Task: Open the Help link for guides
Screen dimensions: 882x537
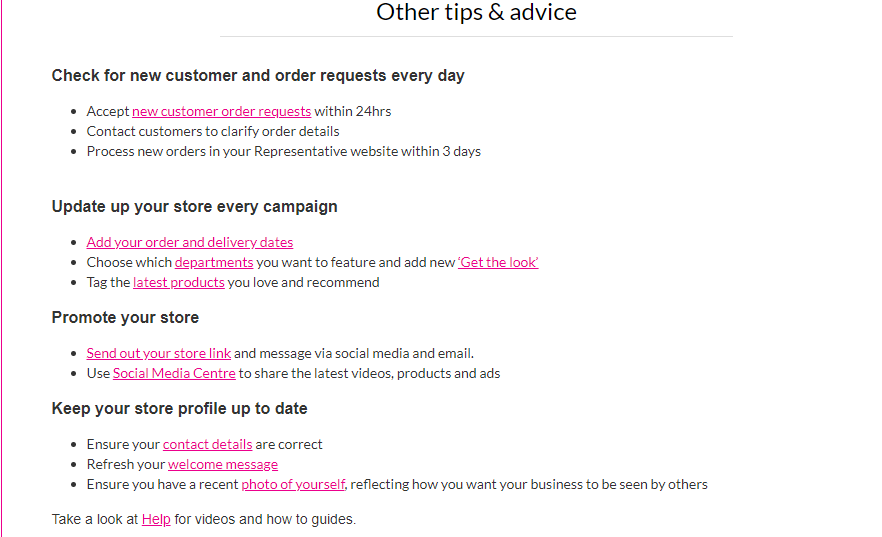Action: (156, 519)
